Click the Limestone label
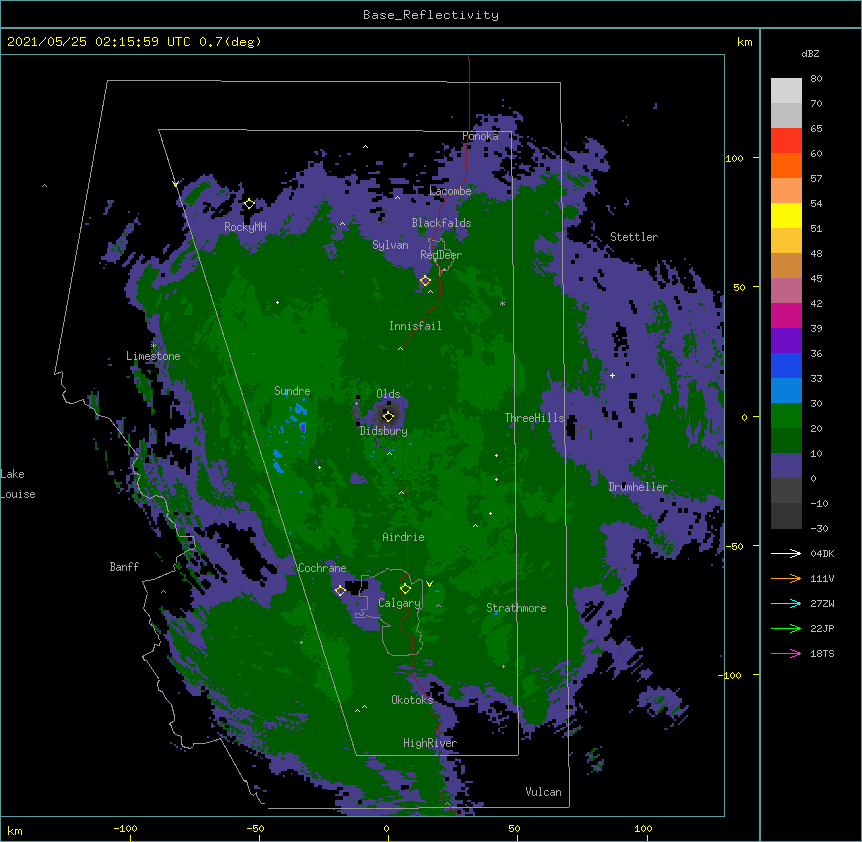The height and width of the screenshot is (842, 862). coord(153,356)
